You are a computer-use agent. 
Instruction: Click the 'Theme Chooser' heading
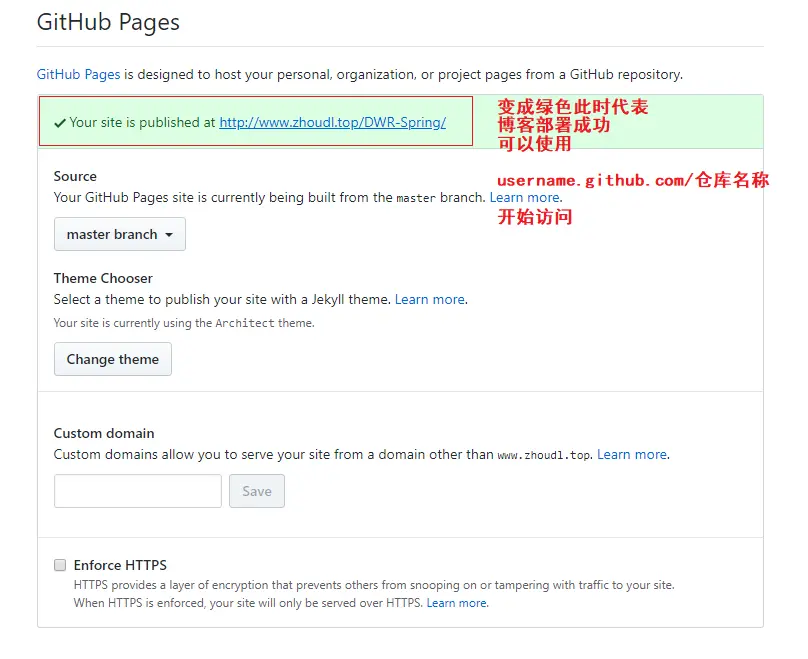pyautogui.click(x=103, y=278)
